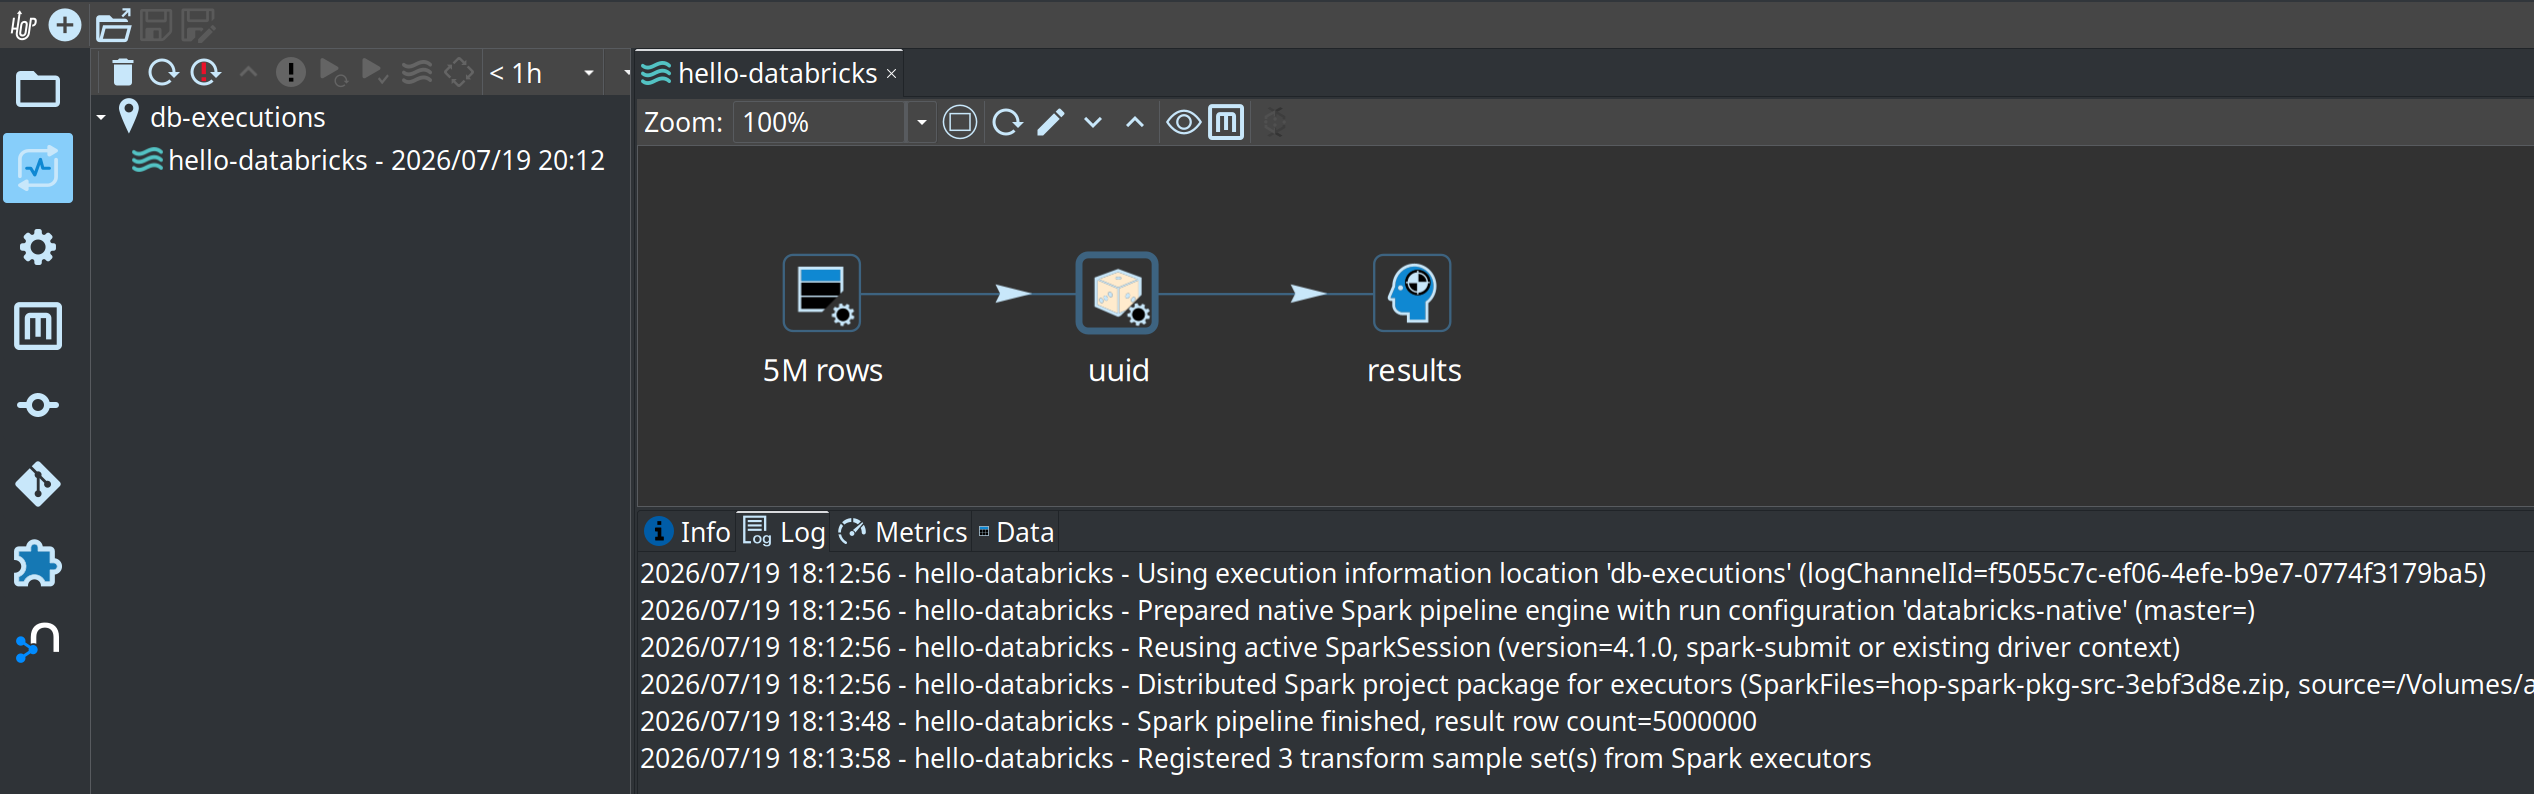Click the Save floppy disk icon
This screenshot has height=794, width=2534.
coord(156,25)
